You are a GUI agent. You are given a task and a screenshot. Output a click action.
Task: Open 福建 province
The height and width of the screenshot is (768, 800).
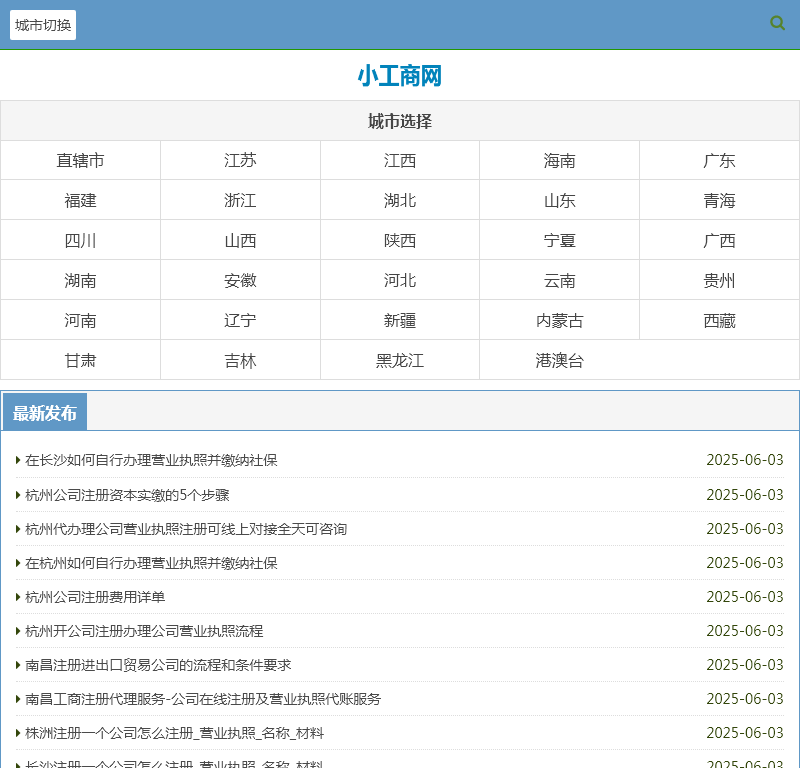click(80, 201)
